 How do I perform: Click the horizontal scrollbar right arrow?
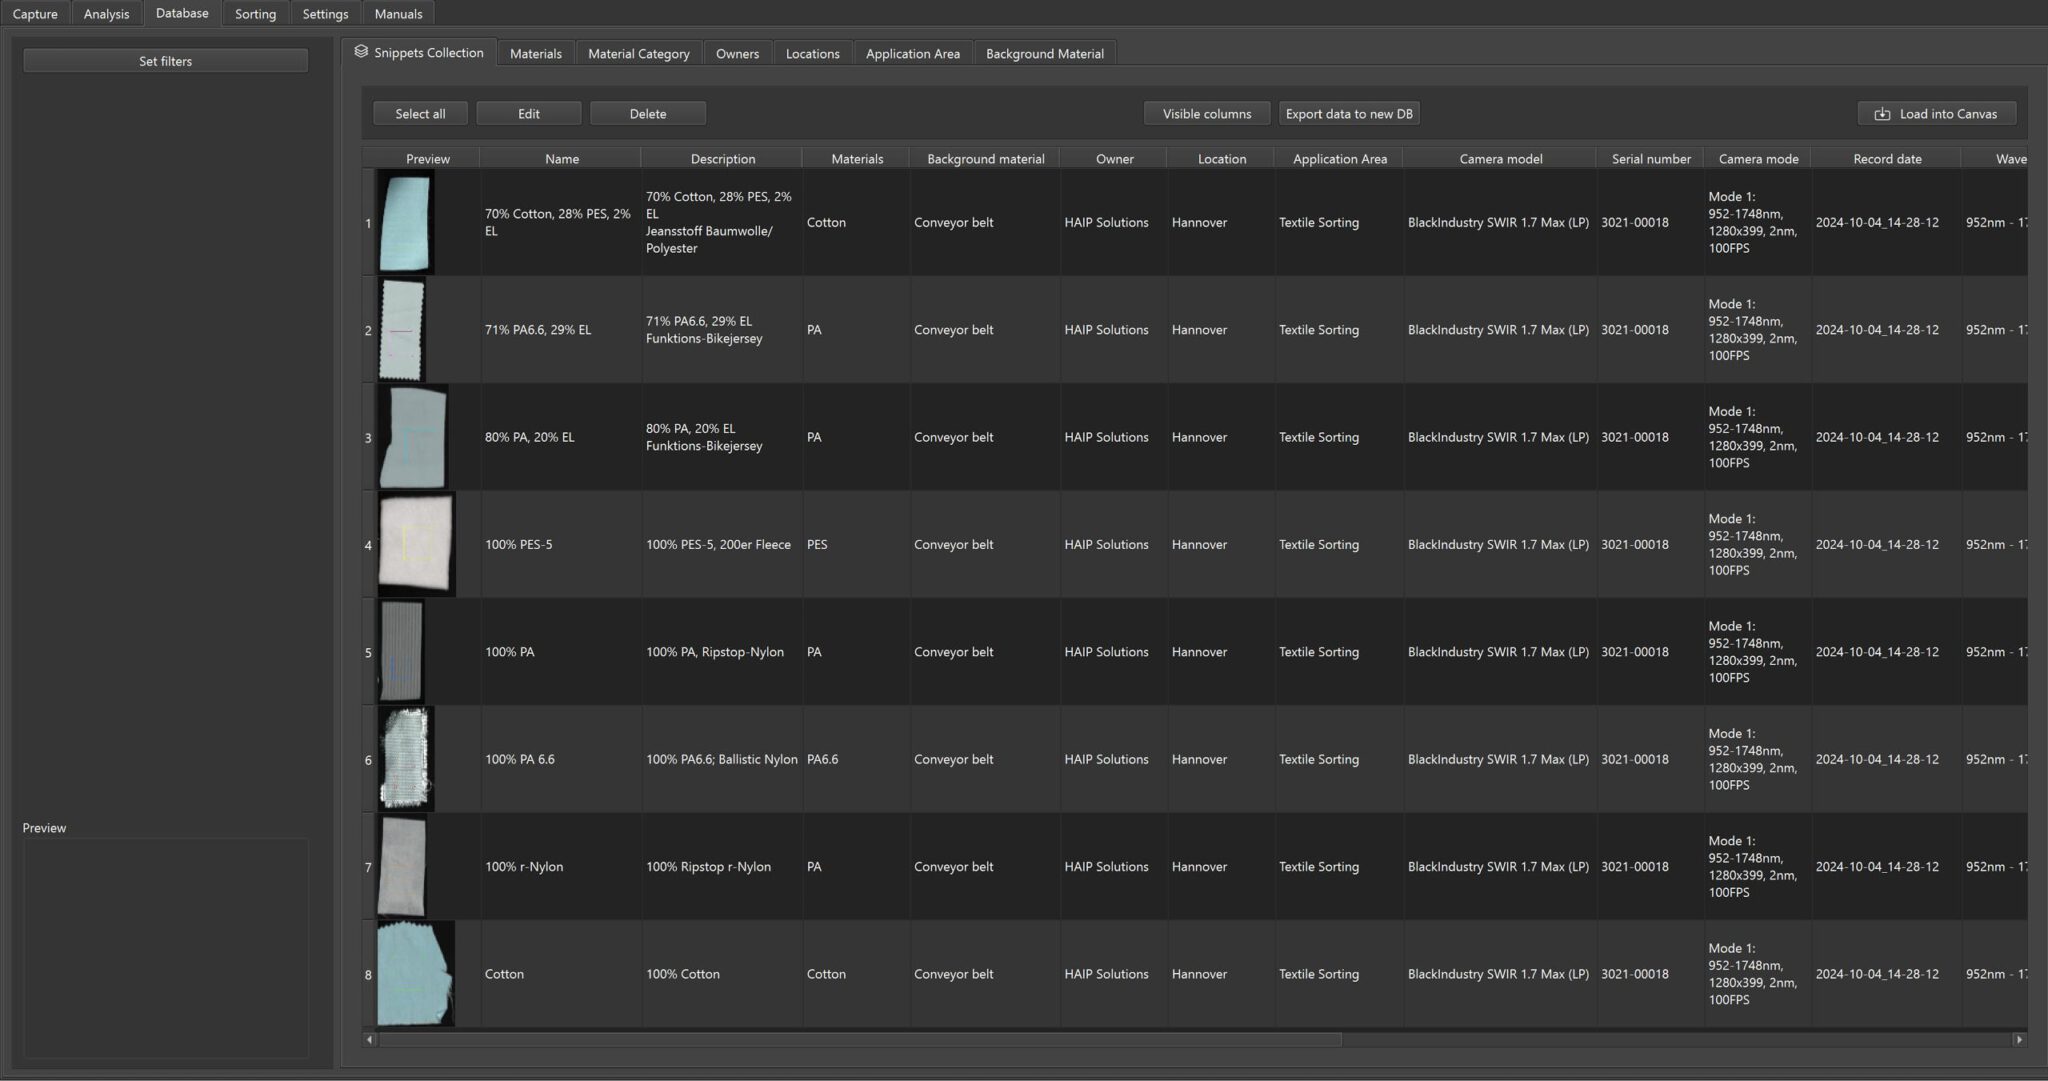click(x=2019, y=1040)
